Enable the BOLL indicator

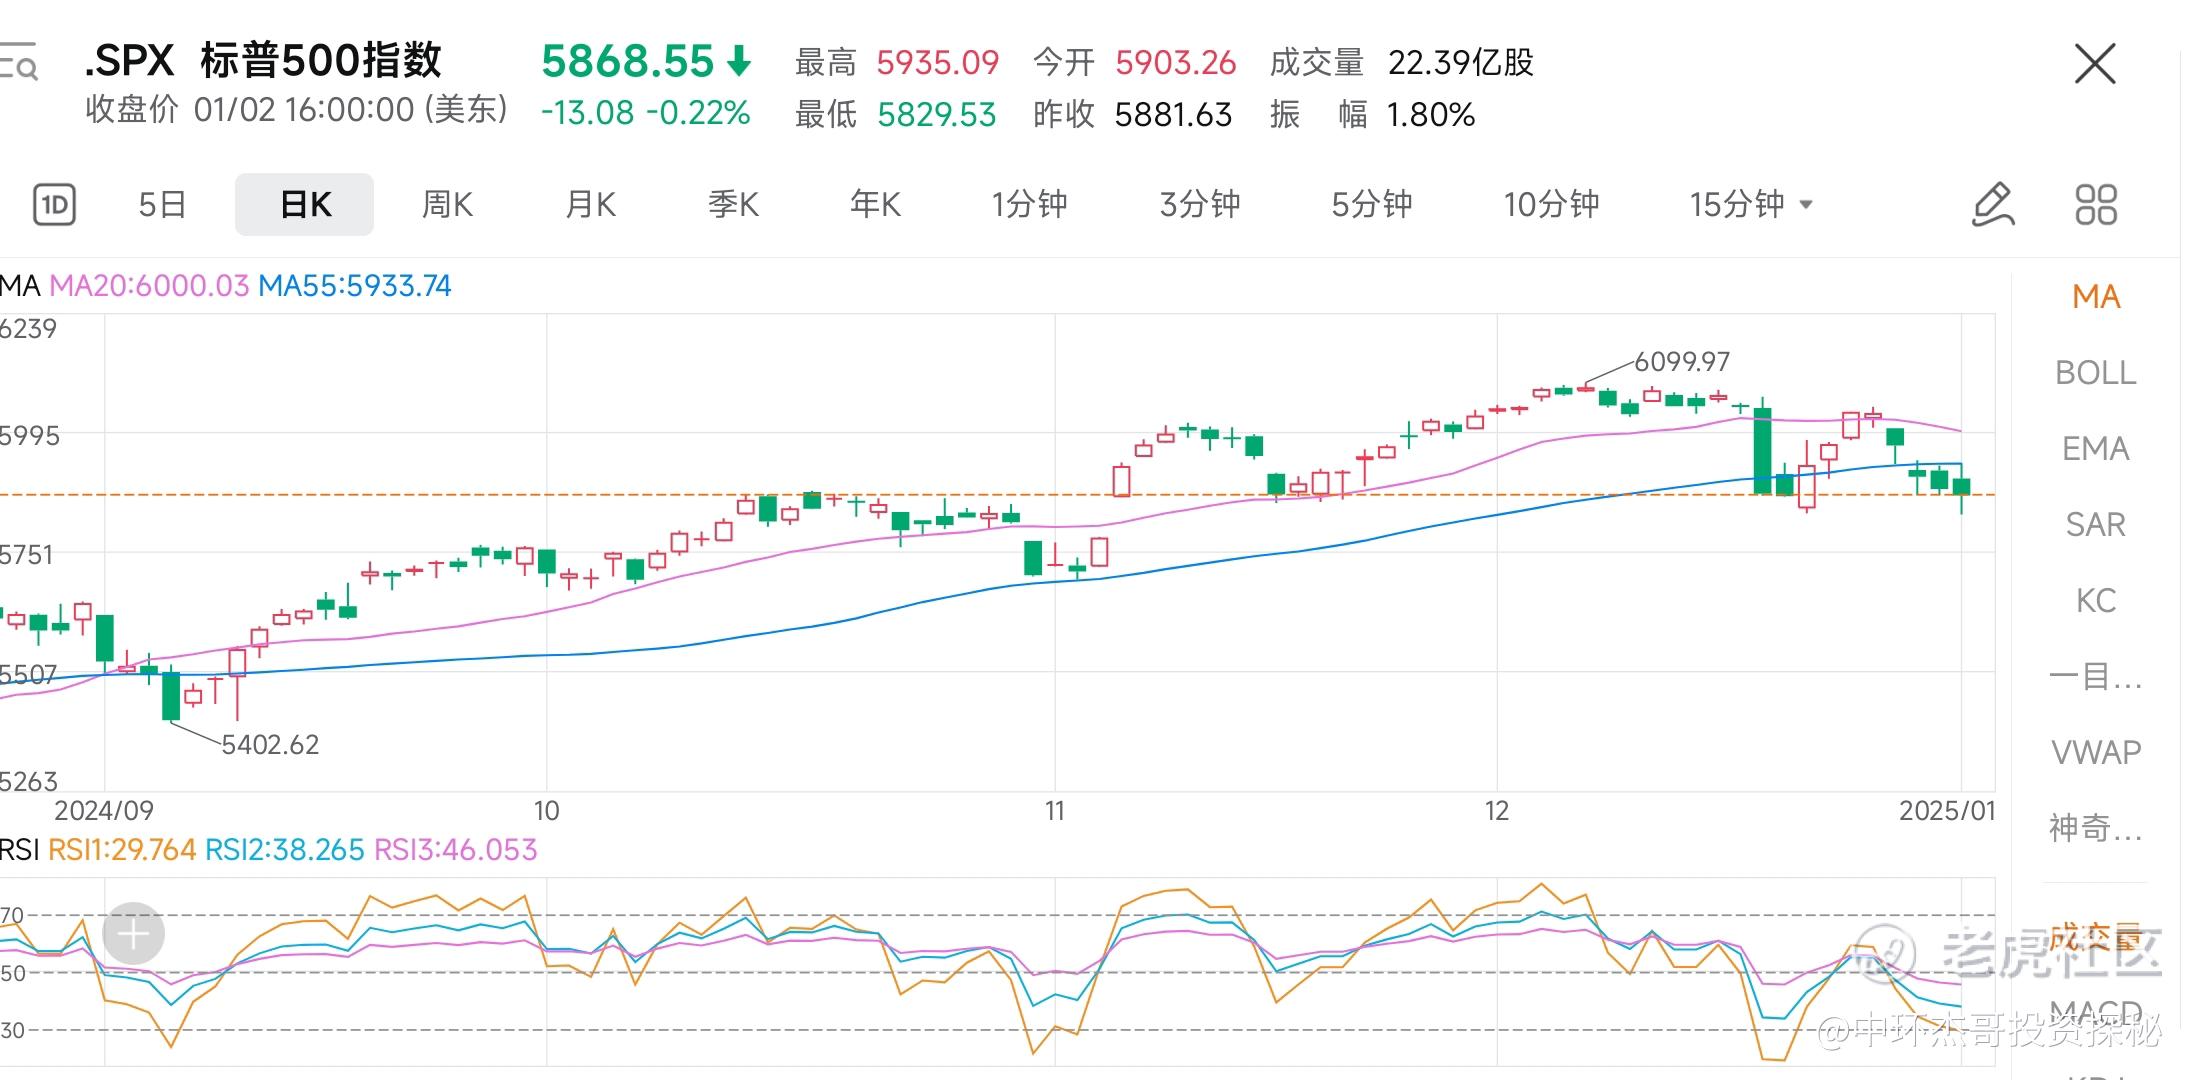click(2095, 373)
